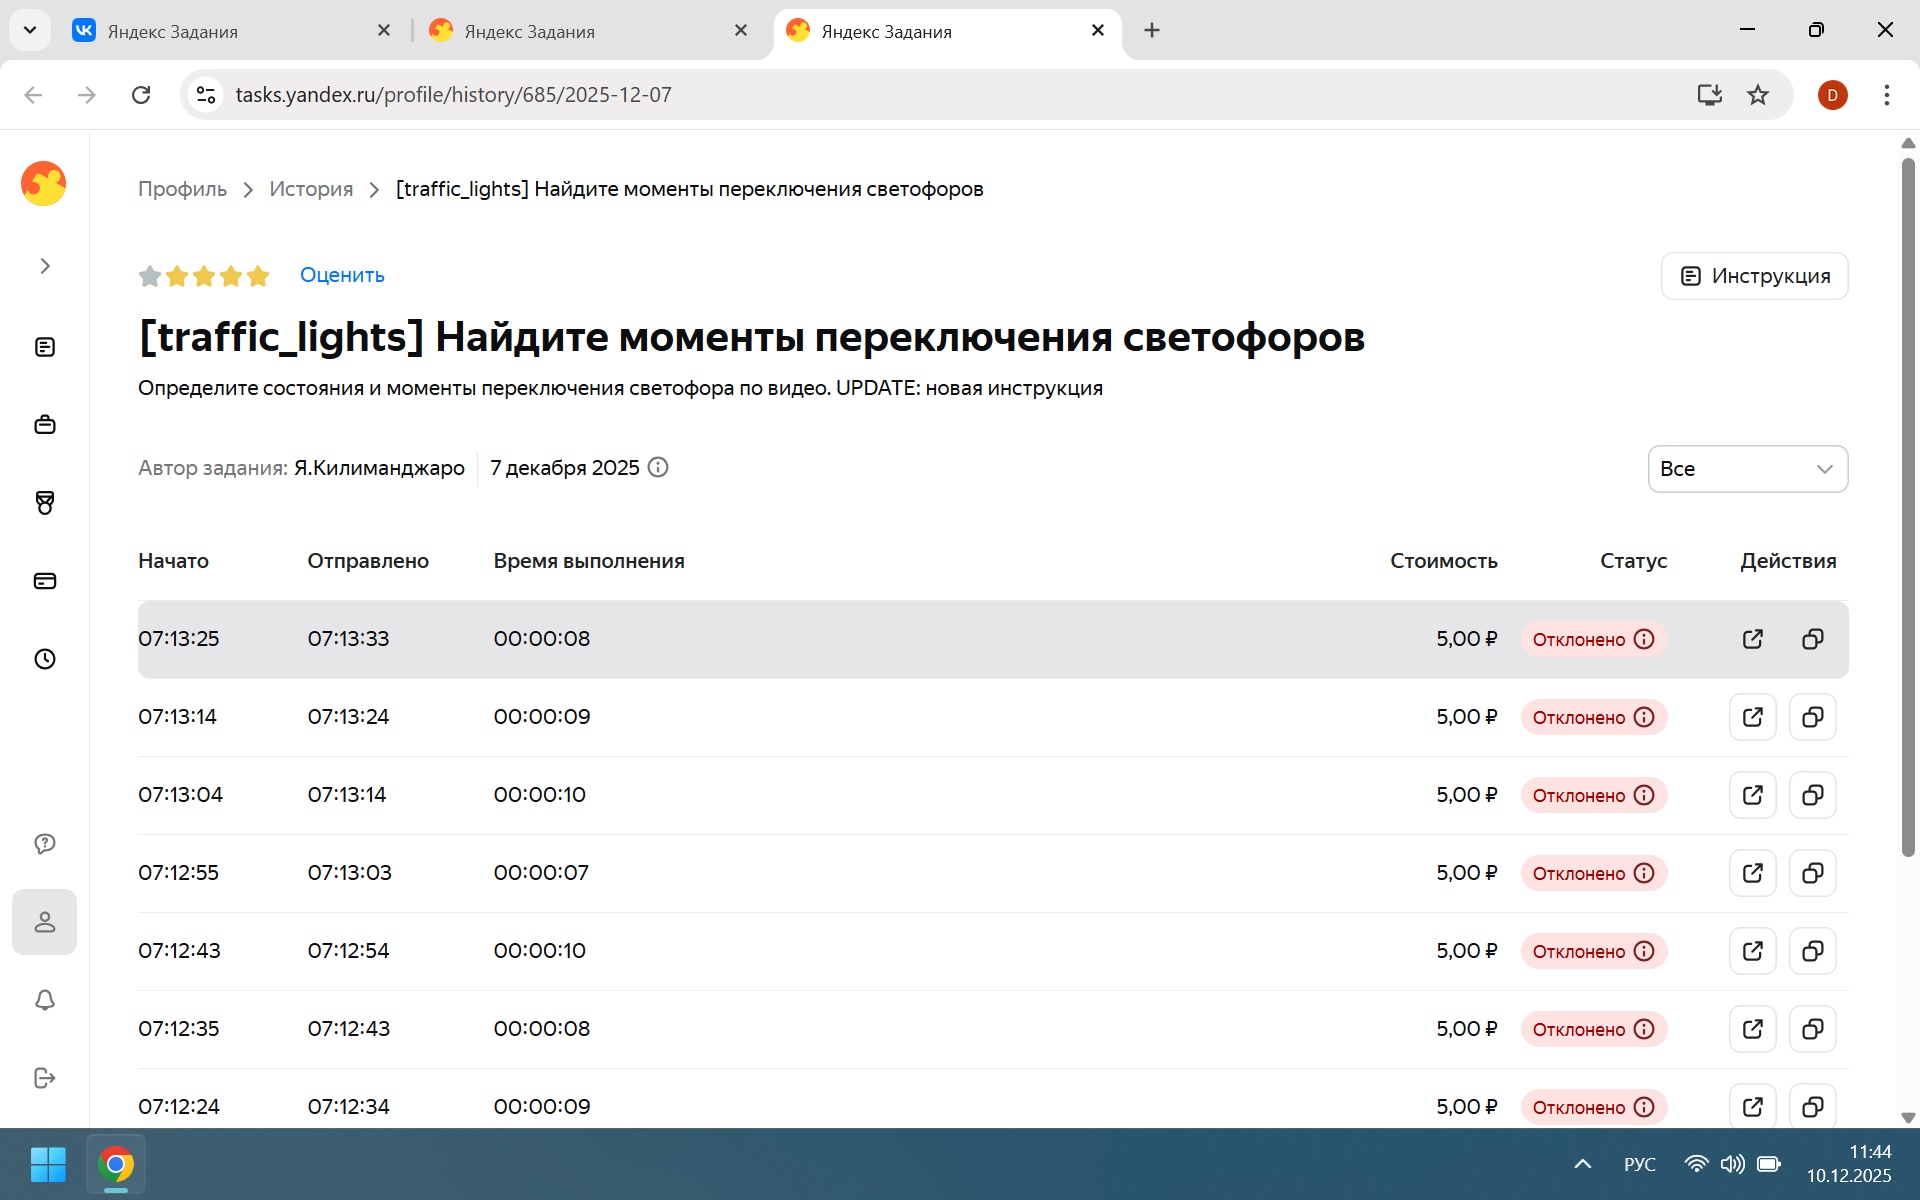Click the first gray rating star
This screenshot has width=1920, height=1200.
pyautogui.click(x=150, y=276)
